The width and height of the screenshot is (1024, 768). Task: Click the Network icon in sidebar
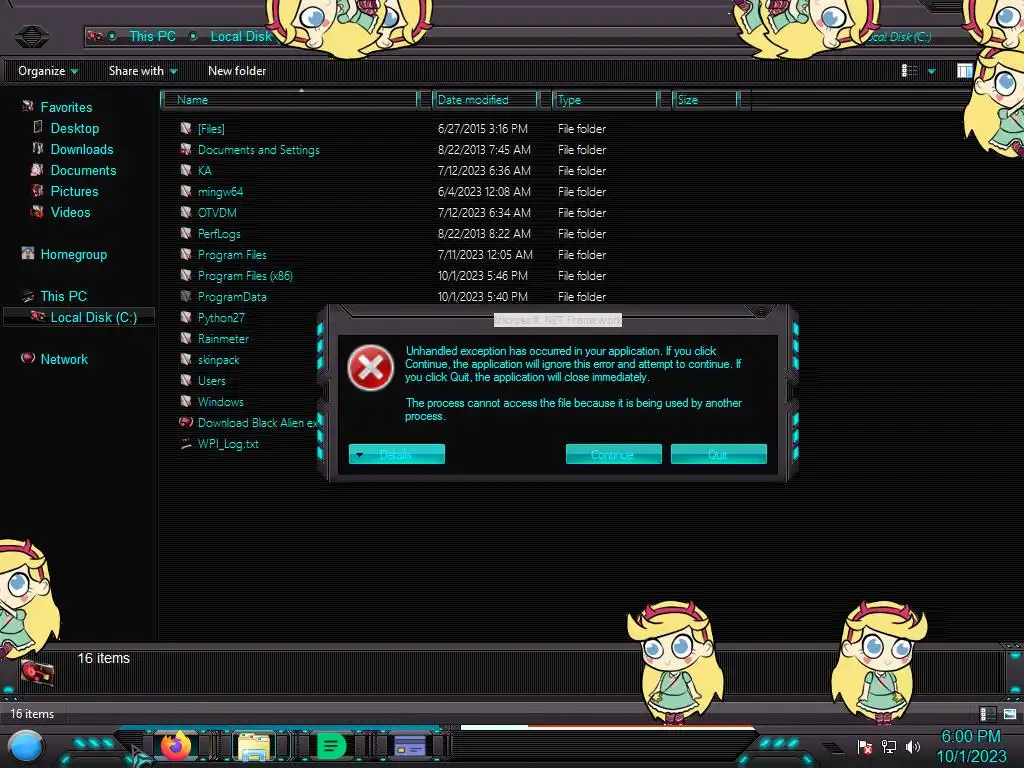coord(27,358)
